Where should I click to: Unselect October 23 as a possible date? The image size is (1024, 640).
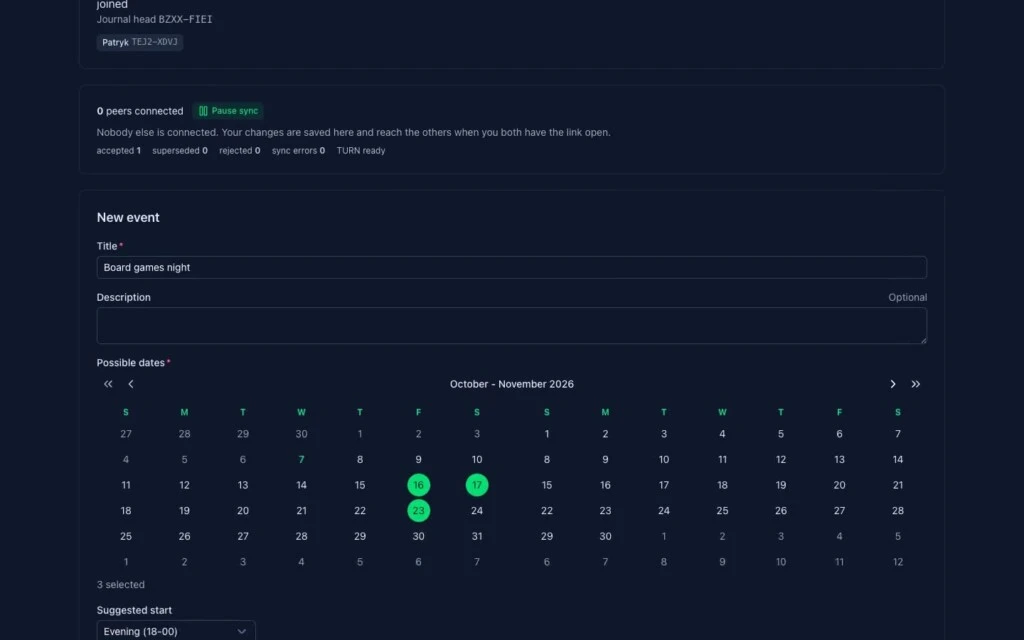[419, 511]
